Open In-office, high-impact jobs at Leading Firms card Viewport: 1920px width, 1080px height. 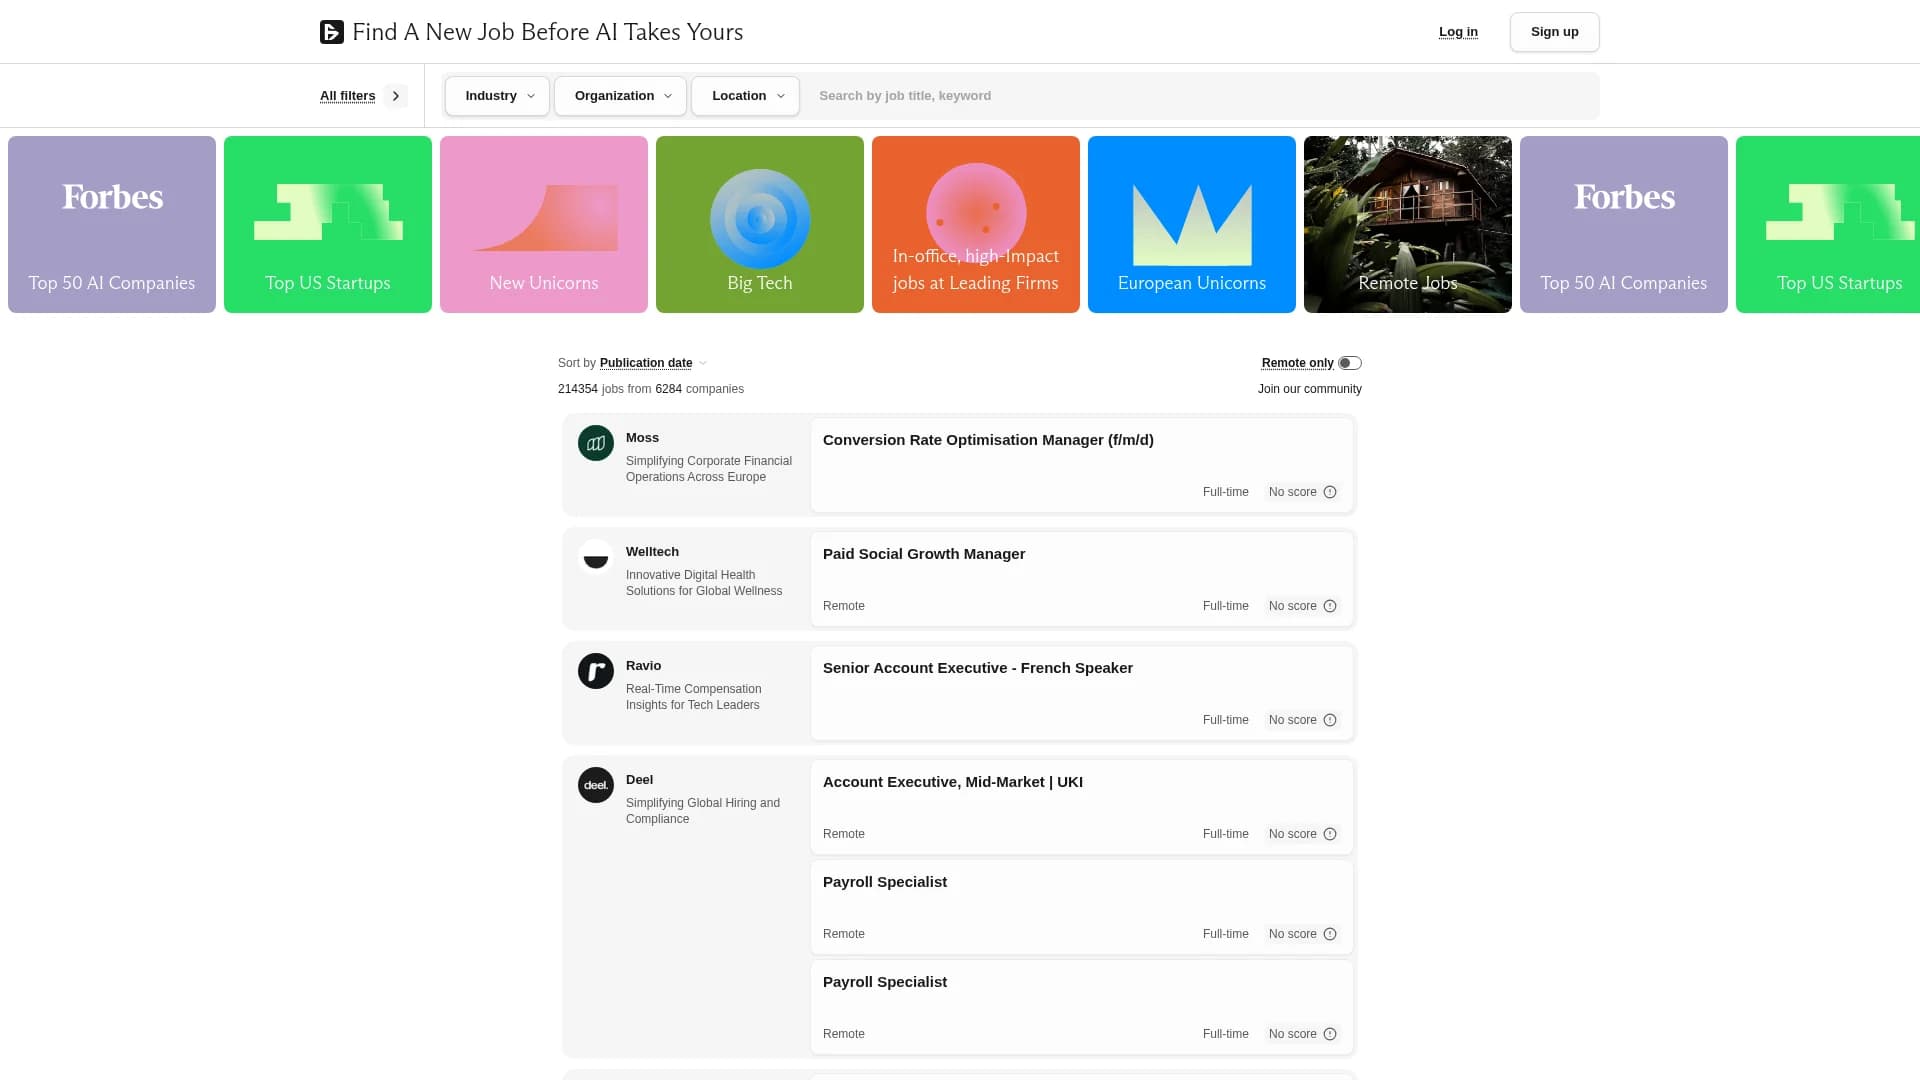[x=976, y=225]
